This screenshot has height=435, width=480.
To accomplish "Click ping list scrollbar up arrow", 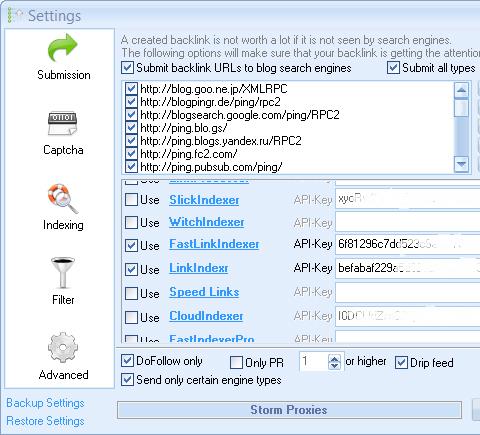I will tap(462, 90).
